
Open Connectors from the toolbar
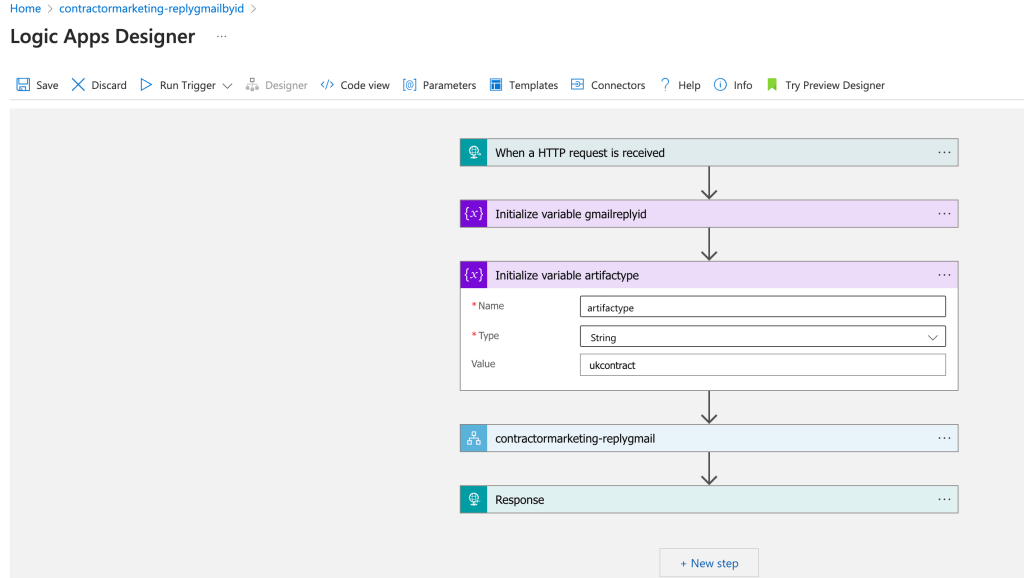[608, 85]
